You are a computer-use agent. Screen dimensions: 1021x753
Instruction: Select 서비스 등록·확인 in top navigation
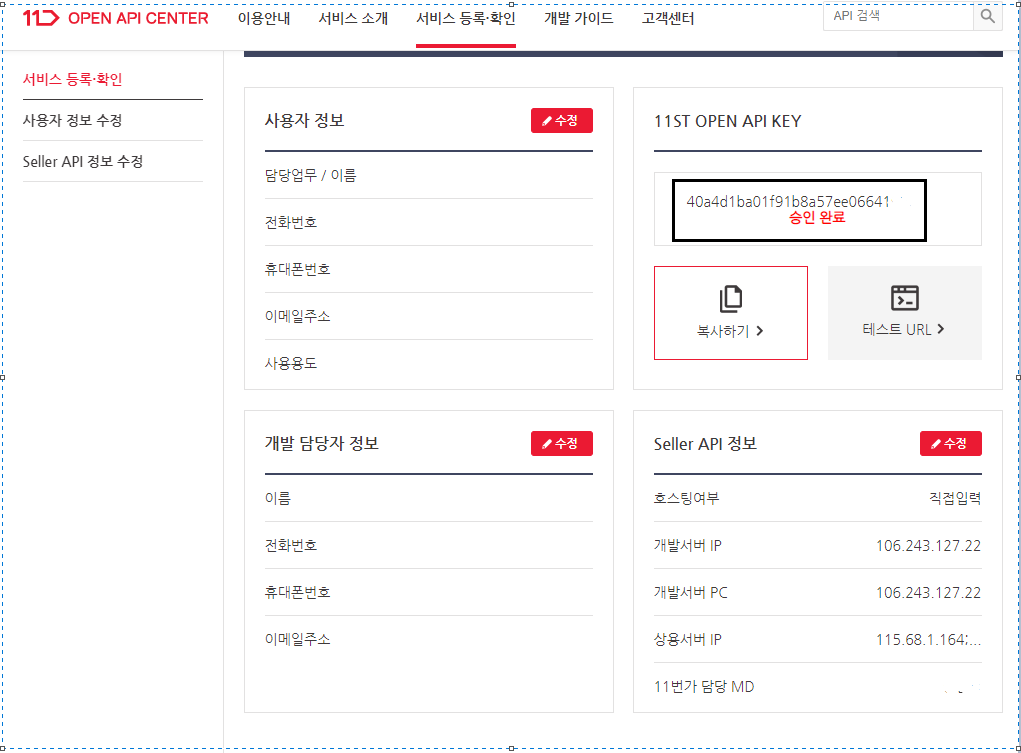[x=466, y=18]
